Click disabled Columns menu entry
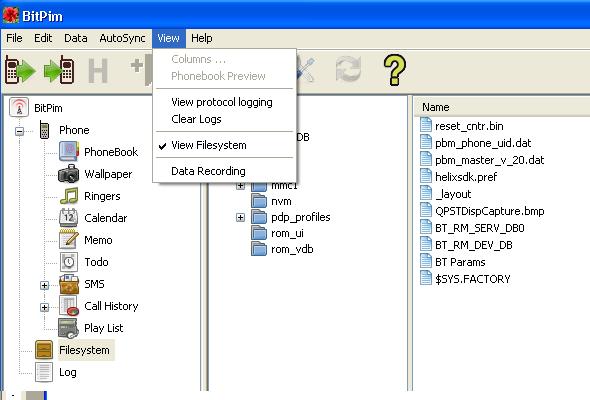590x400 pixels. (x=225, y=59)
